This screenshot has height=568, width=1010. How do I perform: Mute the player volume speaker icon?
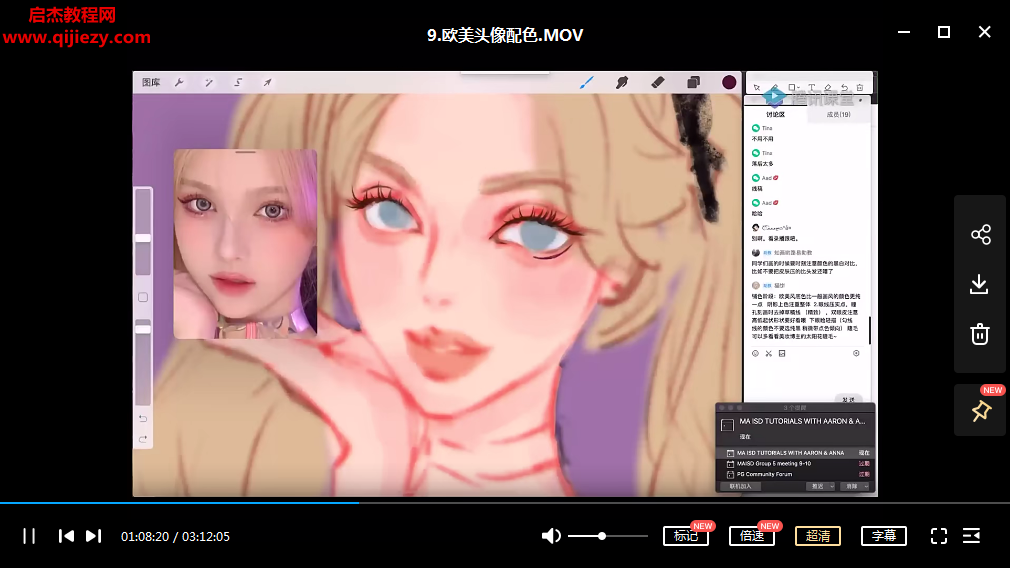pos(551,536)
